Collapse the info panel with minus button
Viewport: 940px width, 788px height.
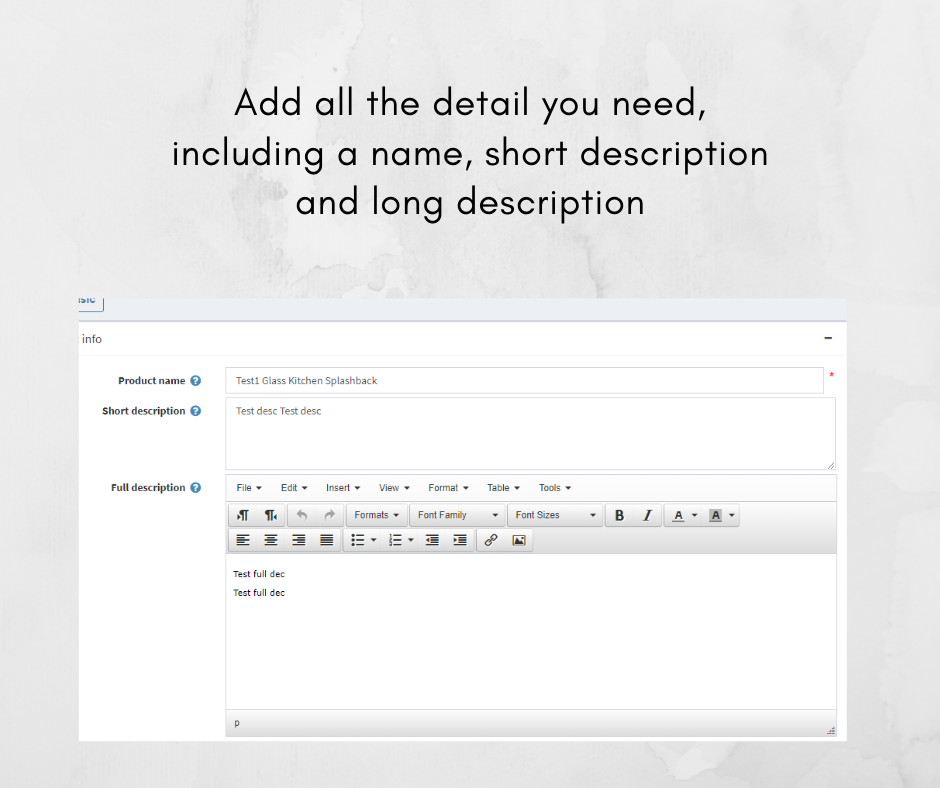pyautogui.click(x=827, y=339)
